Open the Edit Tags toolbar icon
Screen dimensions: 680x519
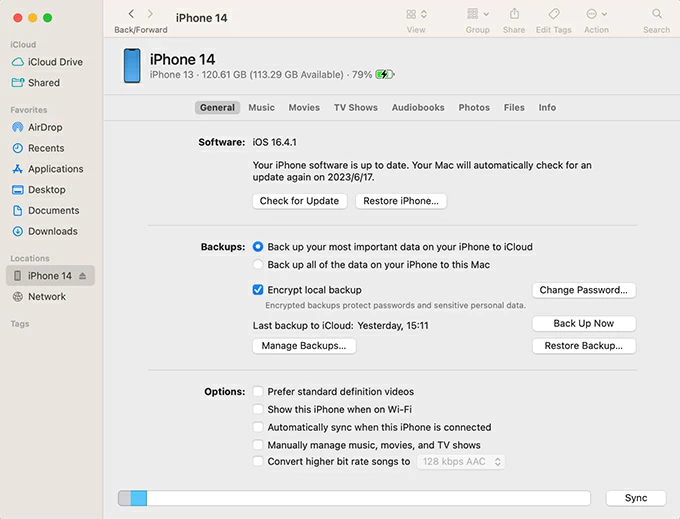coord(553,14)
